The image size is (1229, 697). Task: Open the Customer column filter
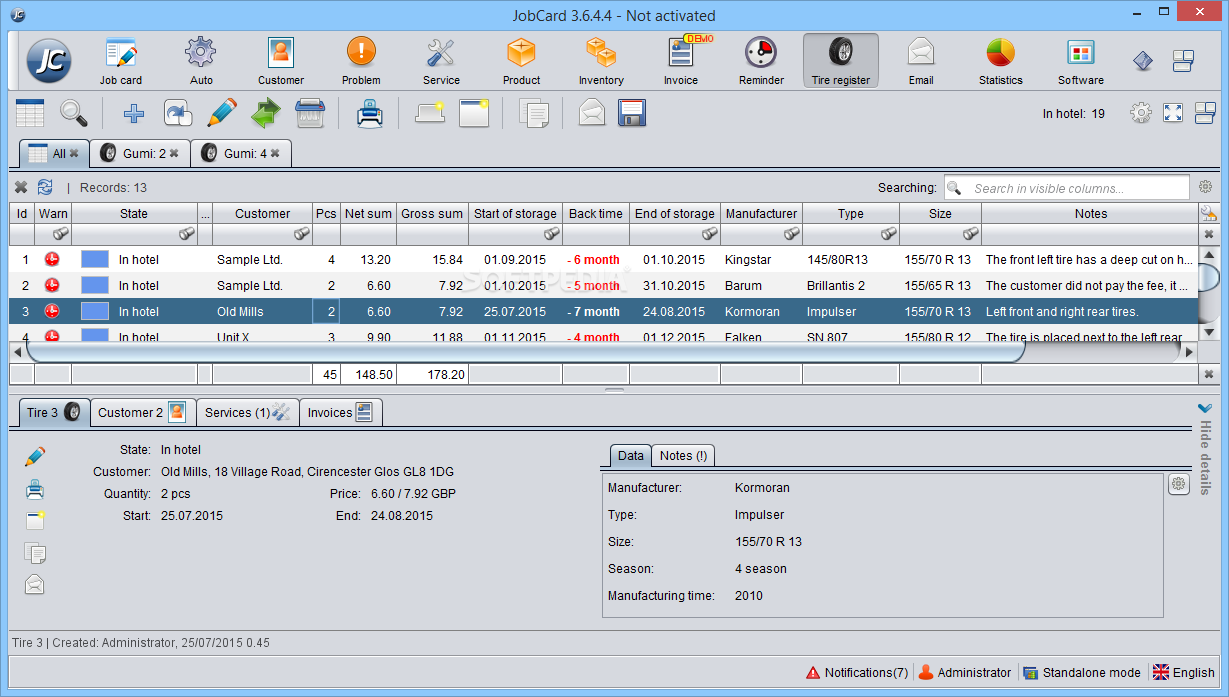pos(301,234)
